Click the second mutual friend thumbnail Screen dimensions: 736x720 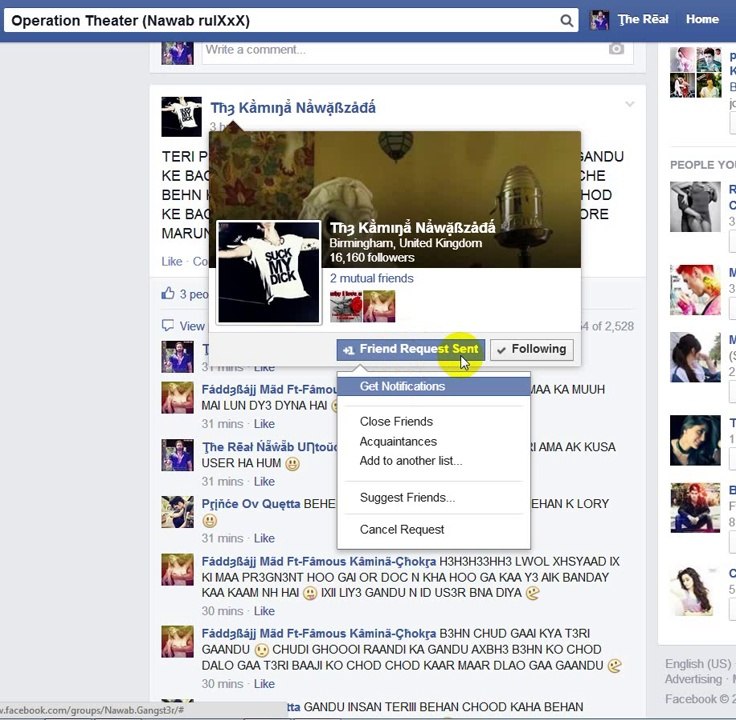coord(379,306)
